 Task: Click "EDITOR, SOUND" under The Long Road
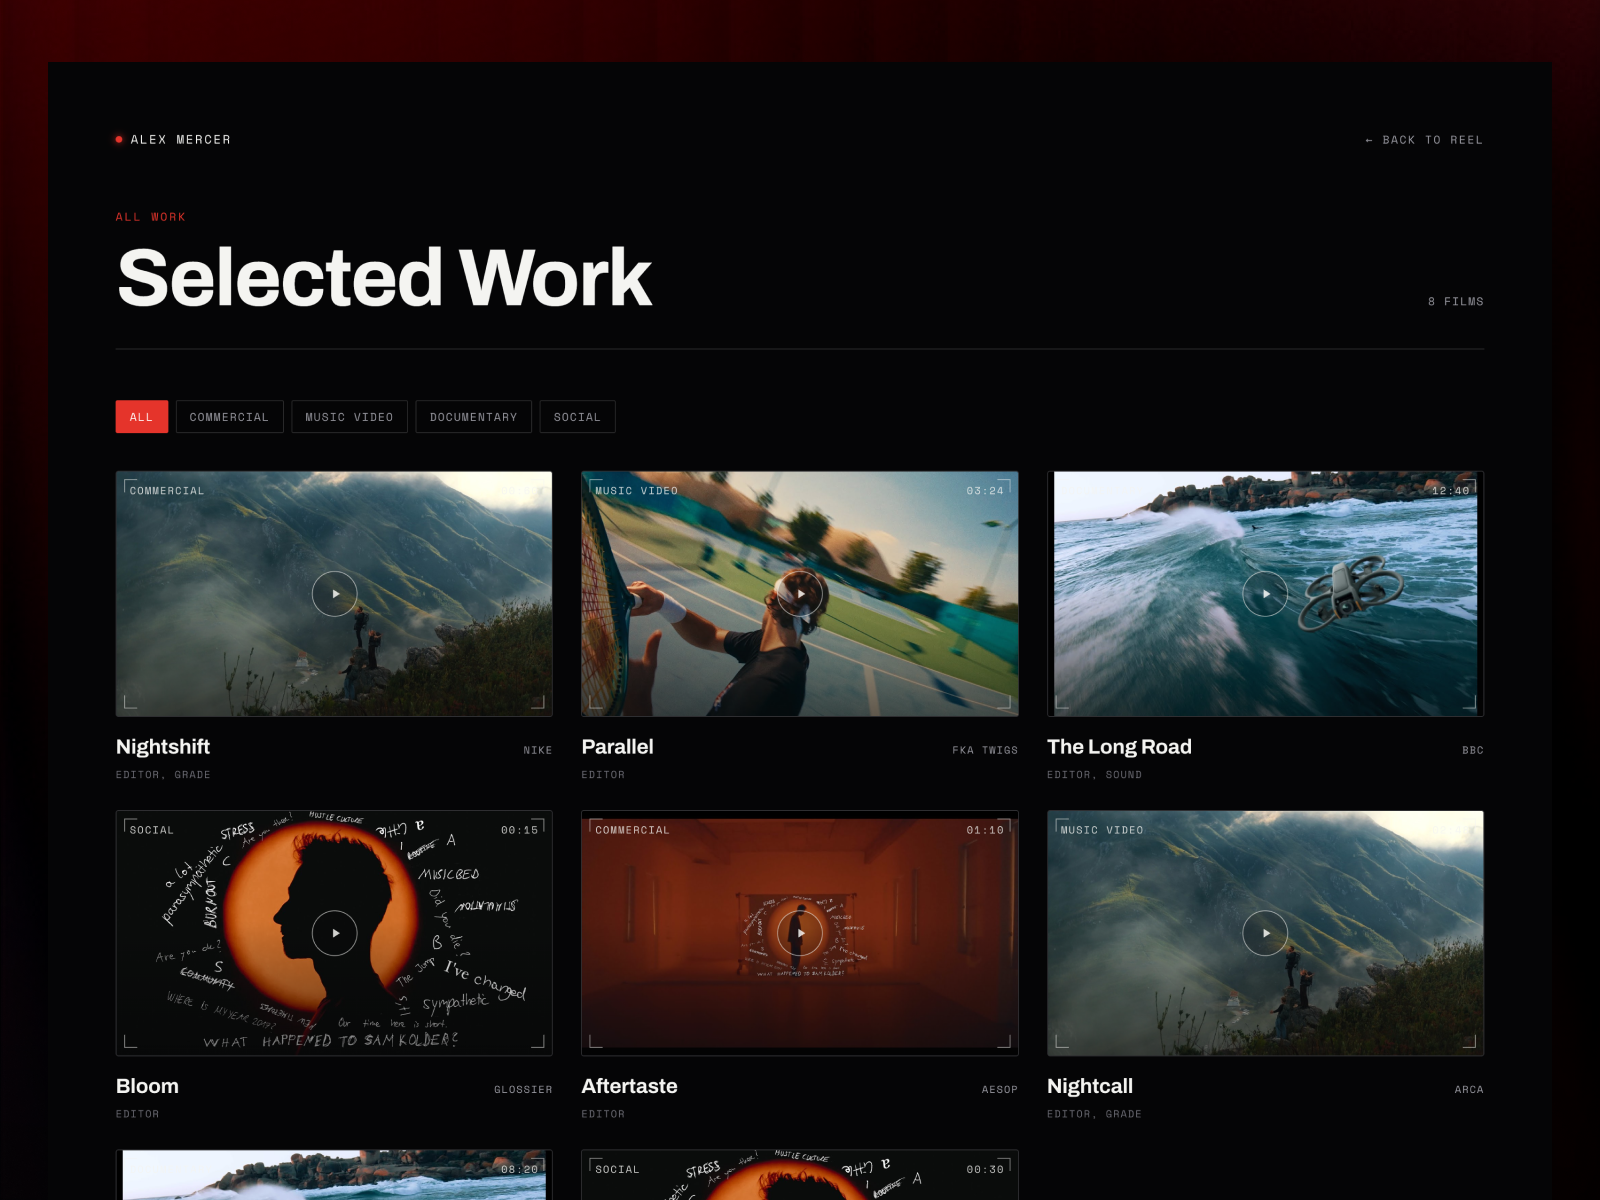(x=1094, y=775)
